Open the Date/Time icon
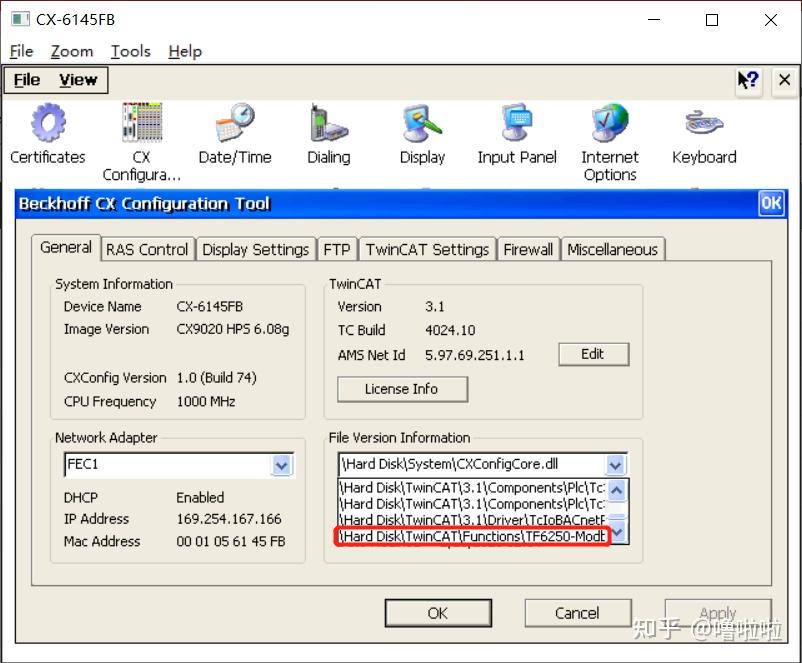This screenshot has width=802, height=663. pyautogui.click(x=235, y=134)
